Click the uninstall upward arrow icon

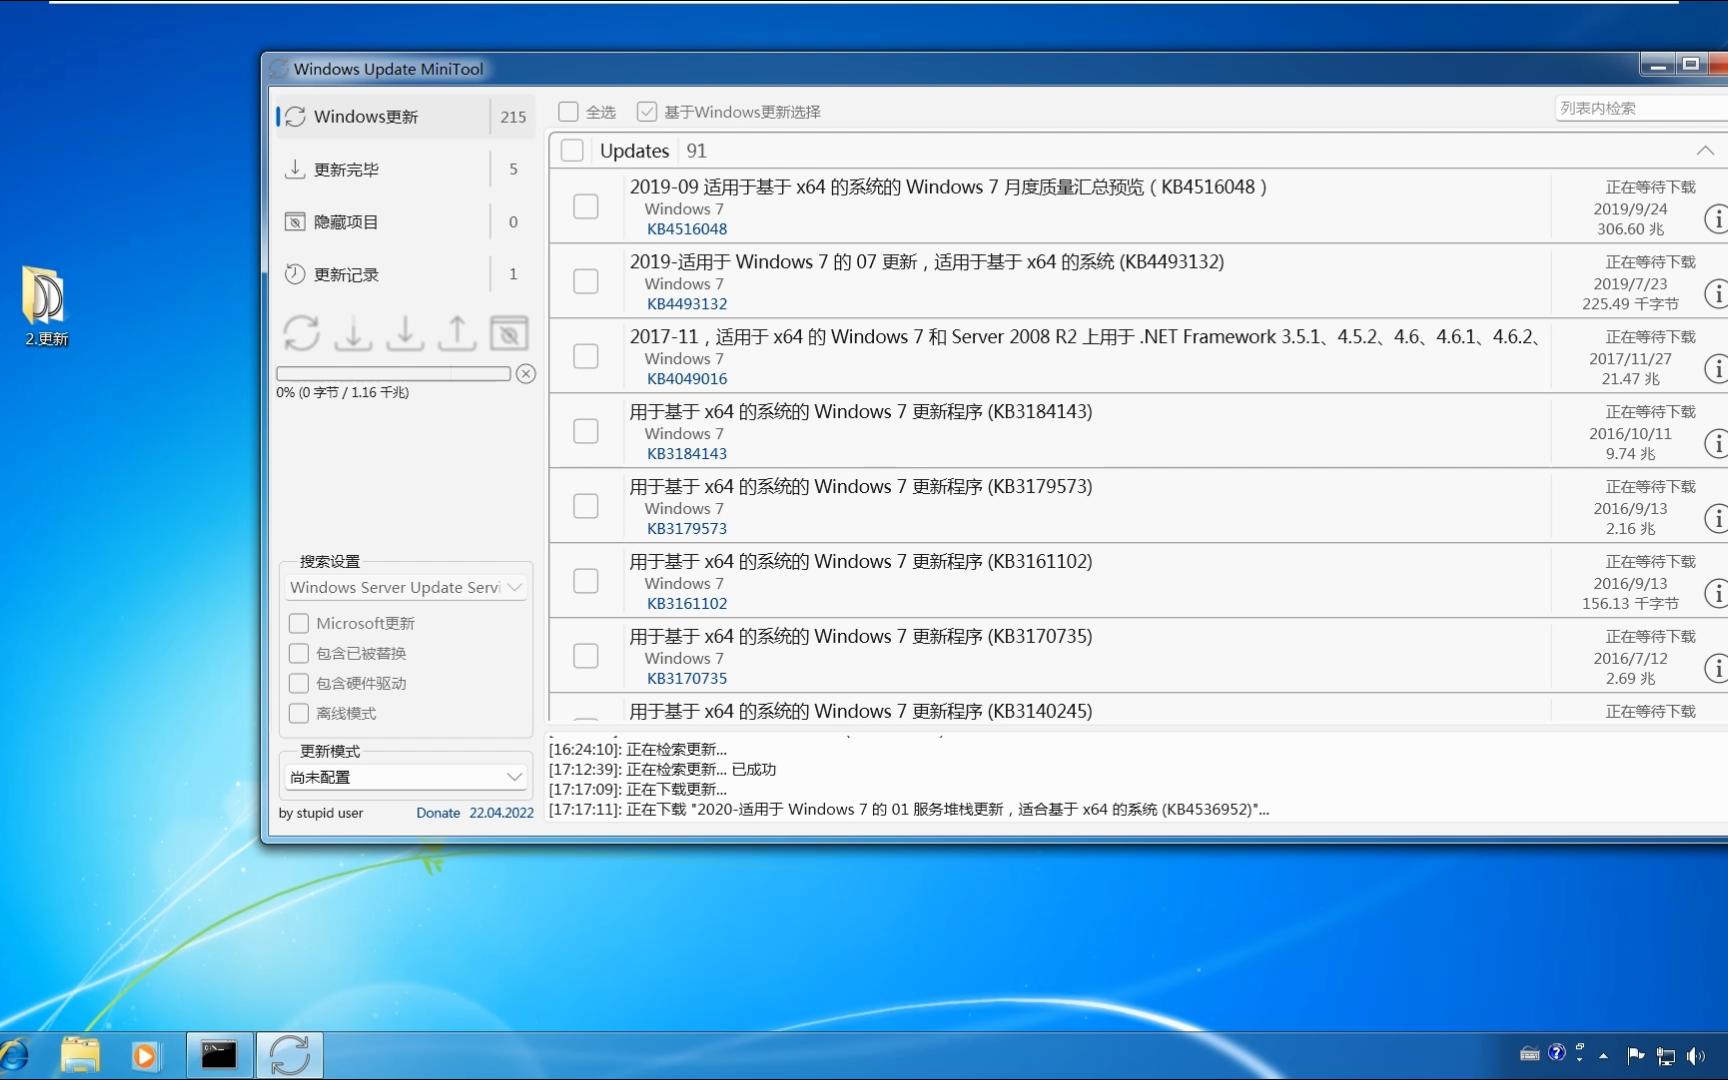coord(457,333)
